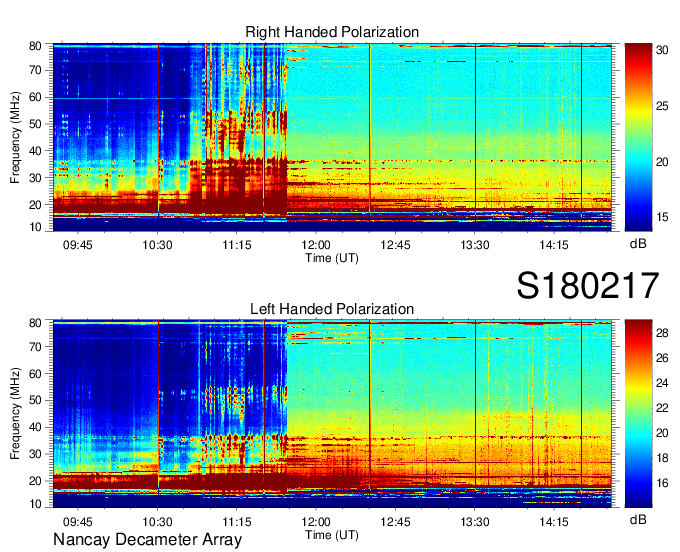The height and width of the screenshot is (552, 680).
Task: Click the Time (UT) label under top plot
Action: click(x=332, y=258)
